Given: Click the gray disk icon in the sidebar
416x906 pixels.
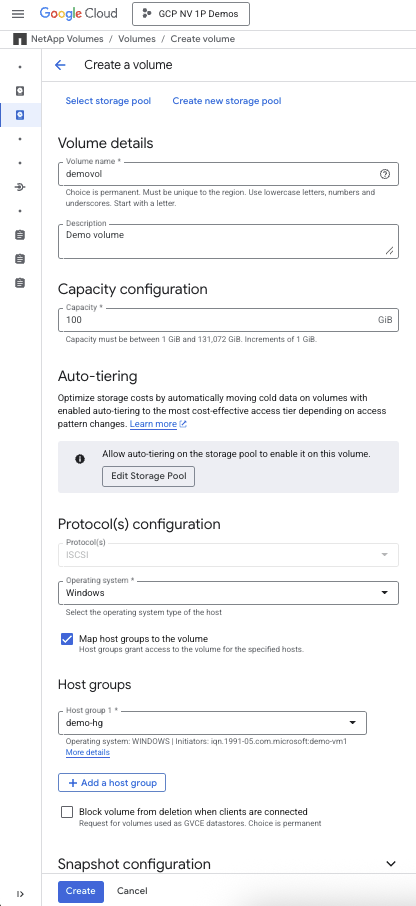Looking at the screenshot, I should pyautogui.click(x=20, y=91).
